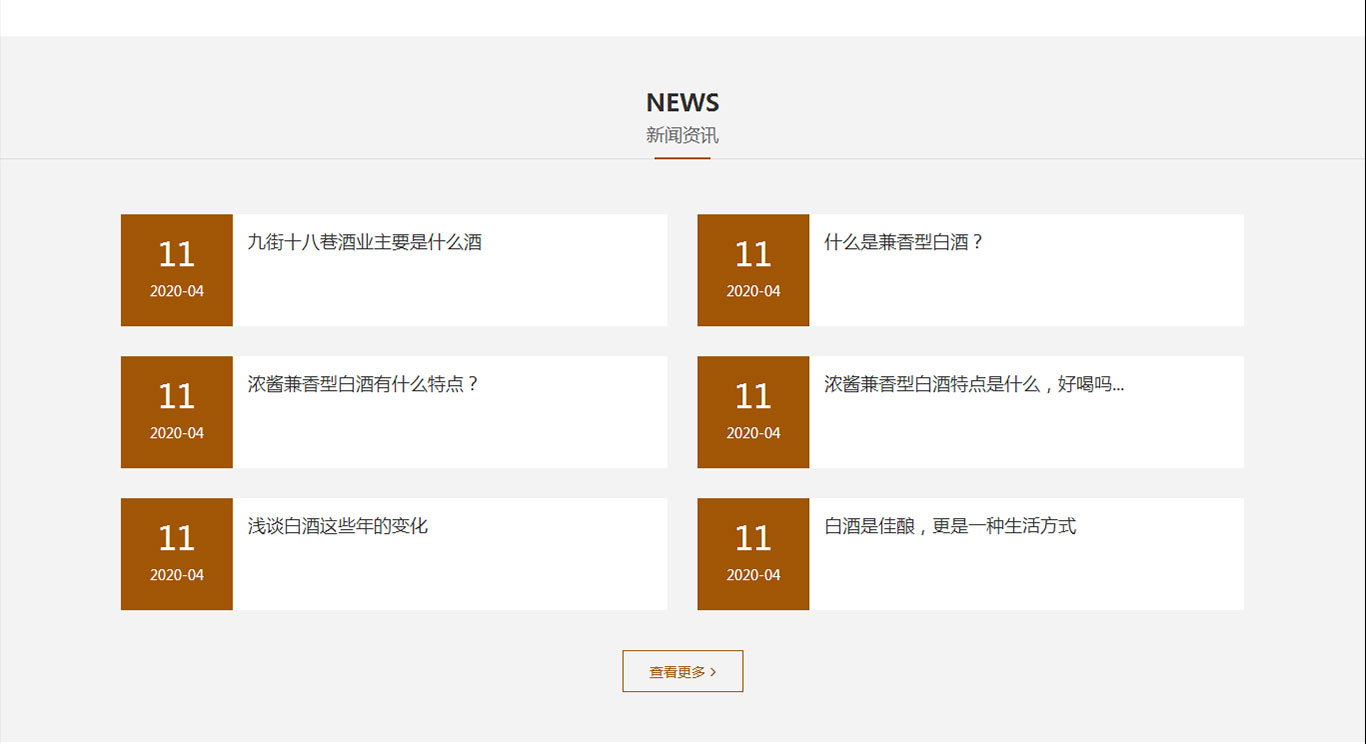Click day number 11 beside 什么是兼香型白酒？
The height and width of the screenshot is (744, 1366).
tap(753, 255)
